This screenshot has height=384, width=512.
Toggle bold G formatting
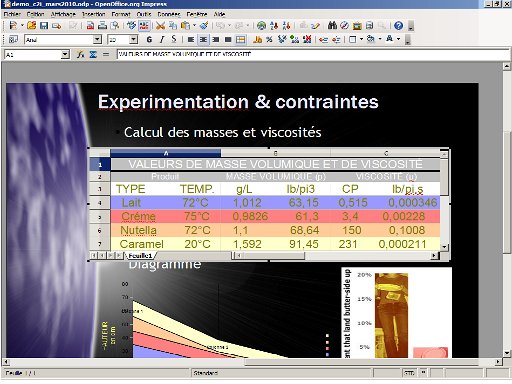(x=149, y=40)
